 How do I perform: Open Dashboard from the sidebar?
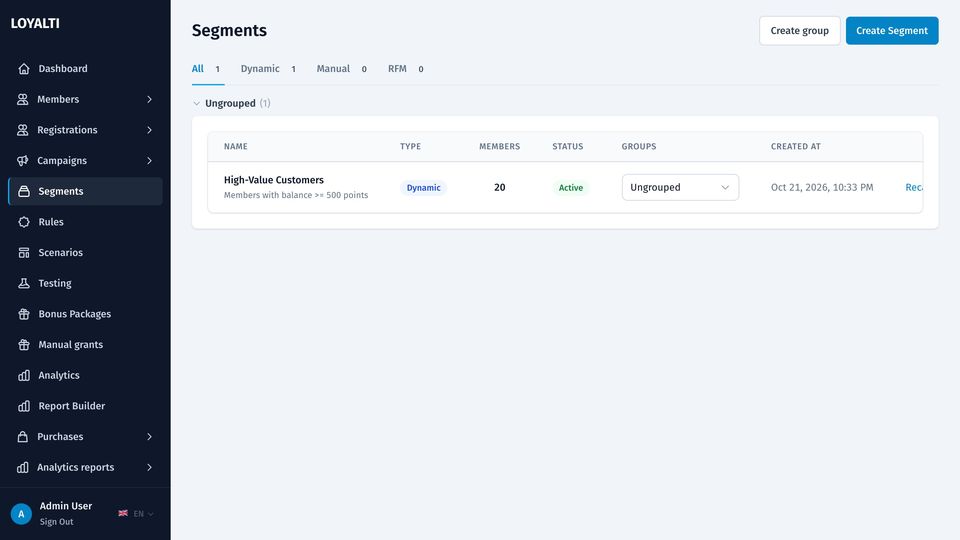tap(86, 69)
